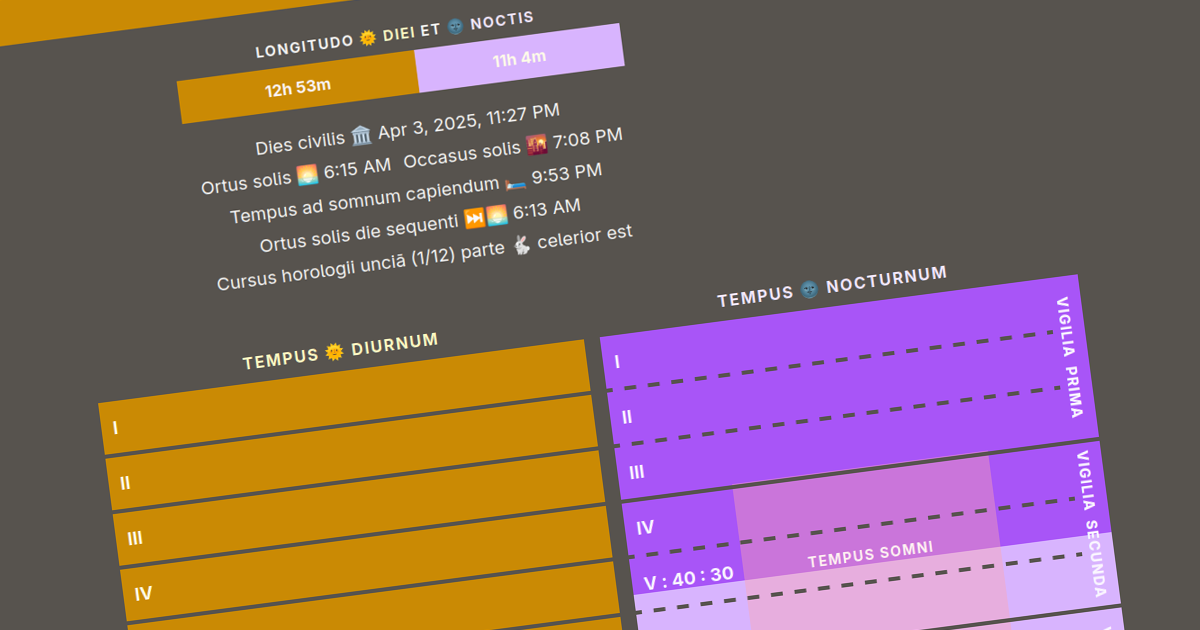Click the current time V : 40 : 30
The width and height of the screenshot is (1200, 630).
click(688, 577)
